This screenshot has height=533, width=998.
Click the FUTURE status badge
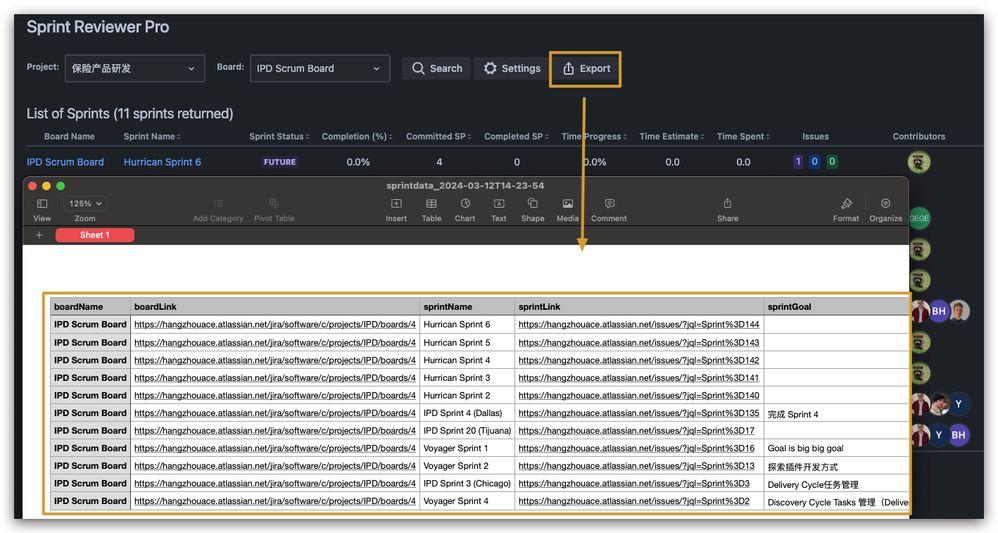coord(279,162)
